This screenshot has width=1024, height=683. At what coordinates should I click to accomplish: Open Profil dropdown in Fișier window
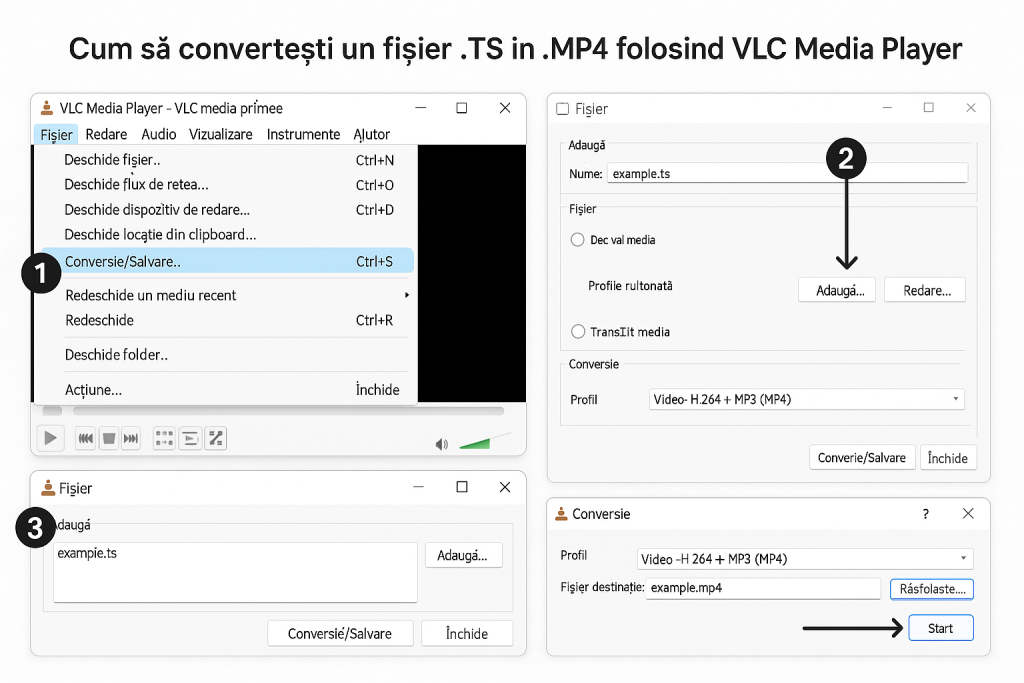coord(807,399)
